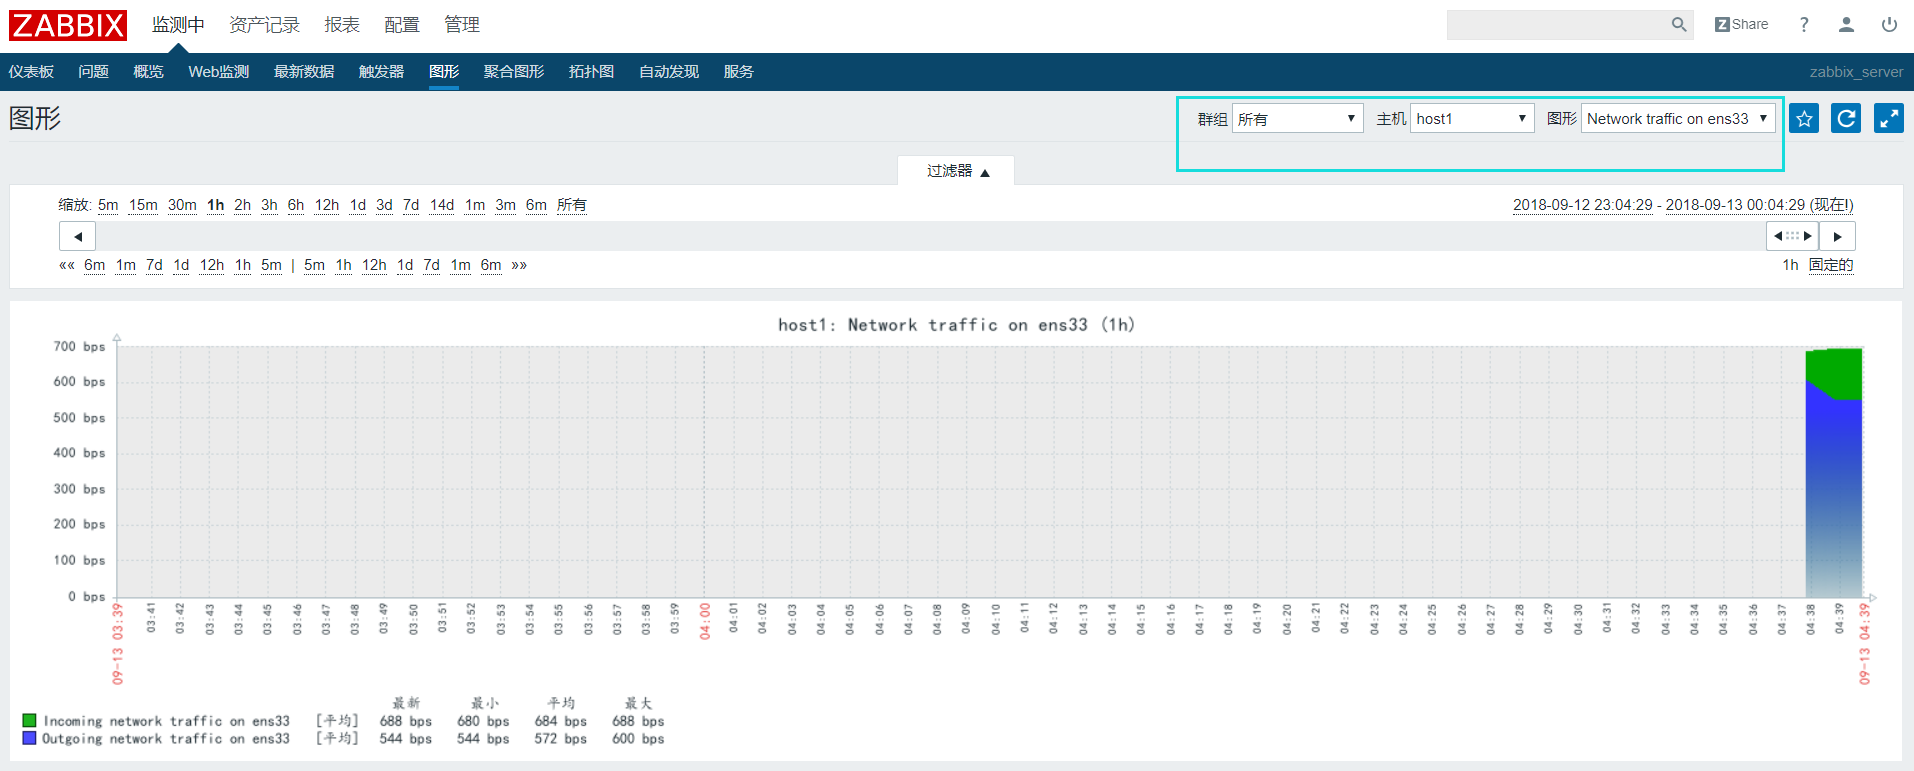Open the 监测中 top menu
Screen dimensions: 1914x771
178,25
